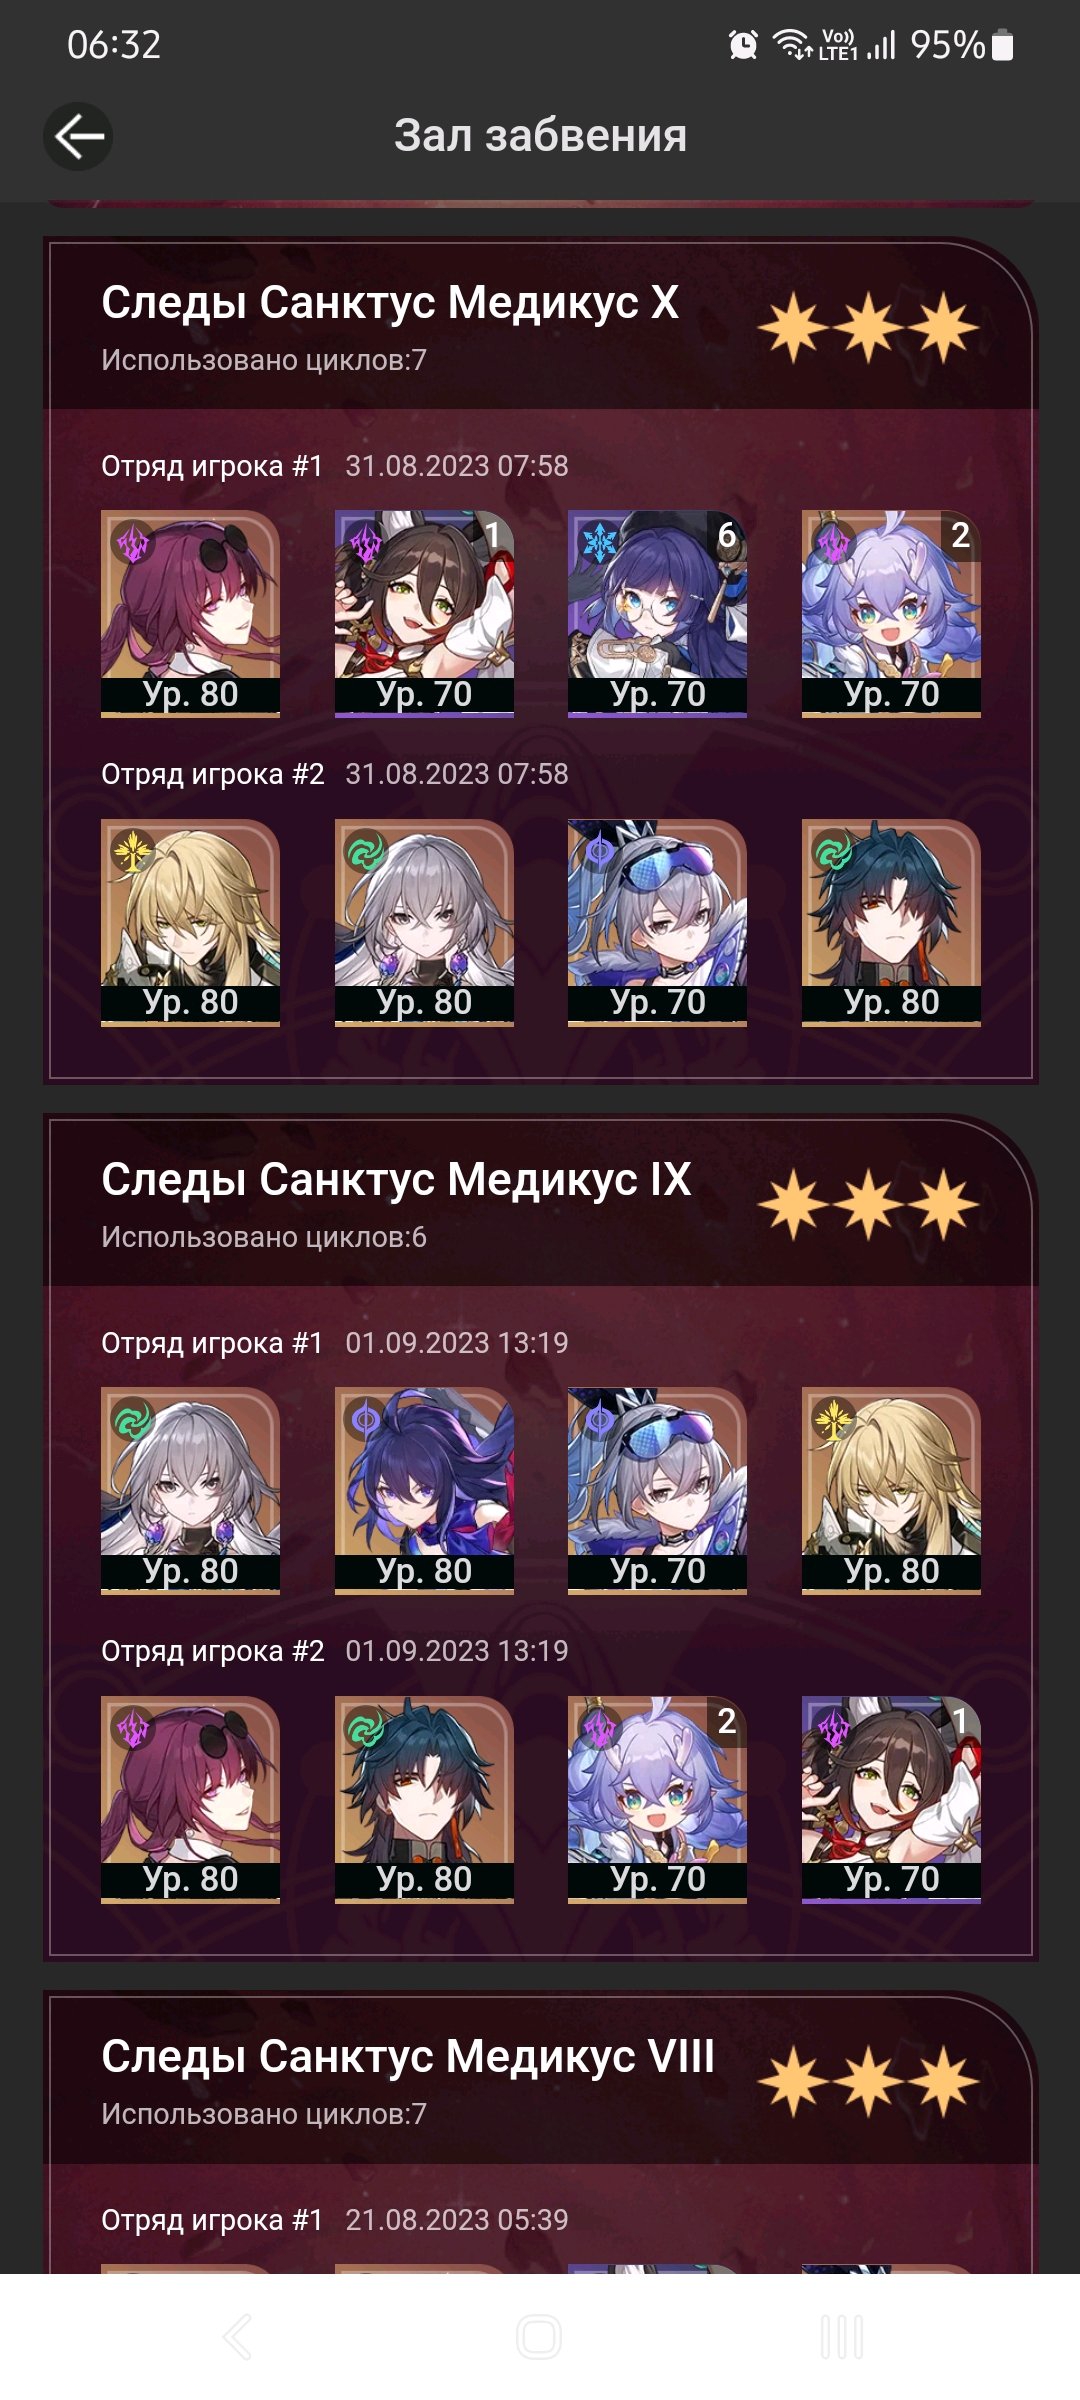Tap the Android home navigation button
The width and height of the screenshot is (1080, 2400).
point(539,2337)
